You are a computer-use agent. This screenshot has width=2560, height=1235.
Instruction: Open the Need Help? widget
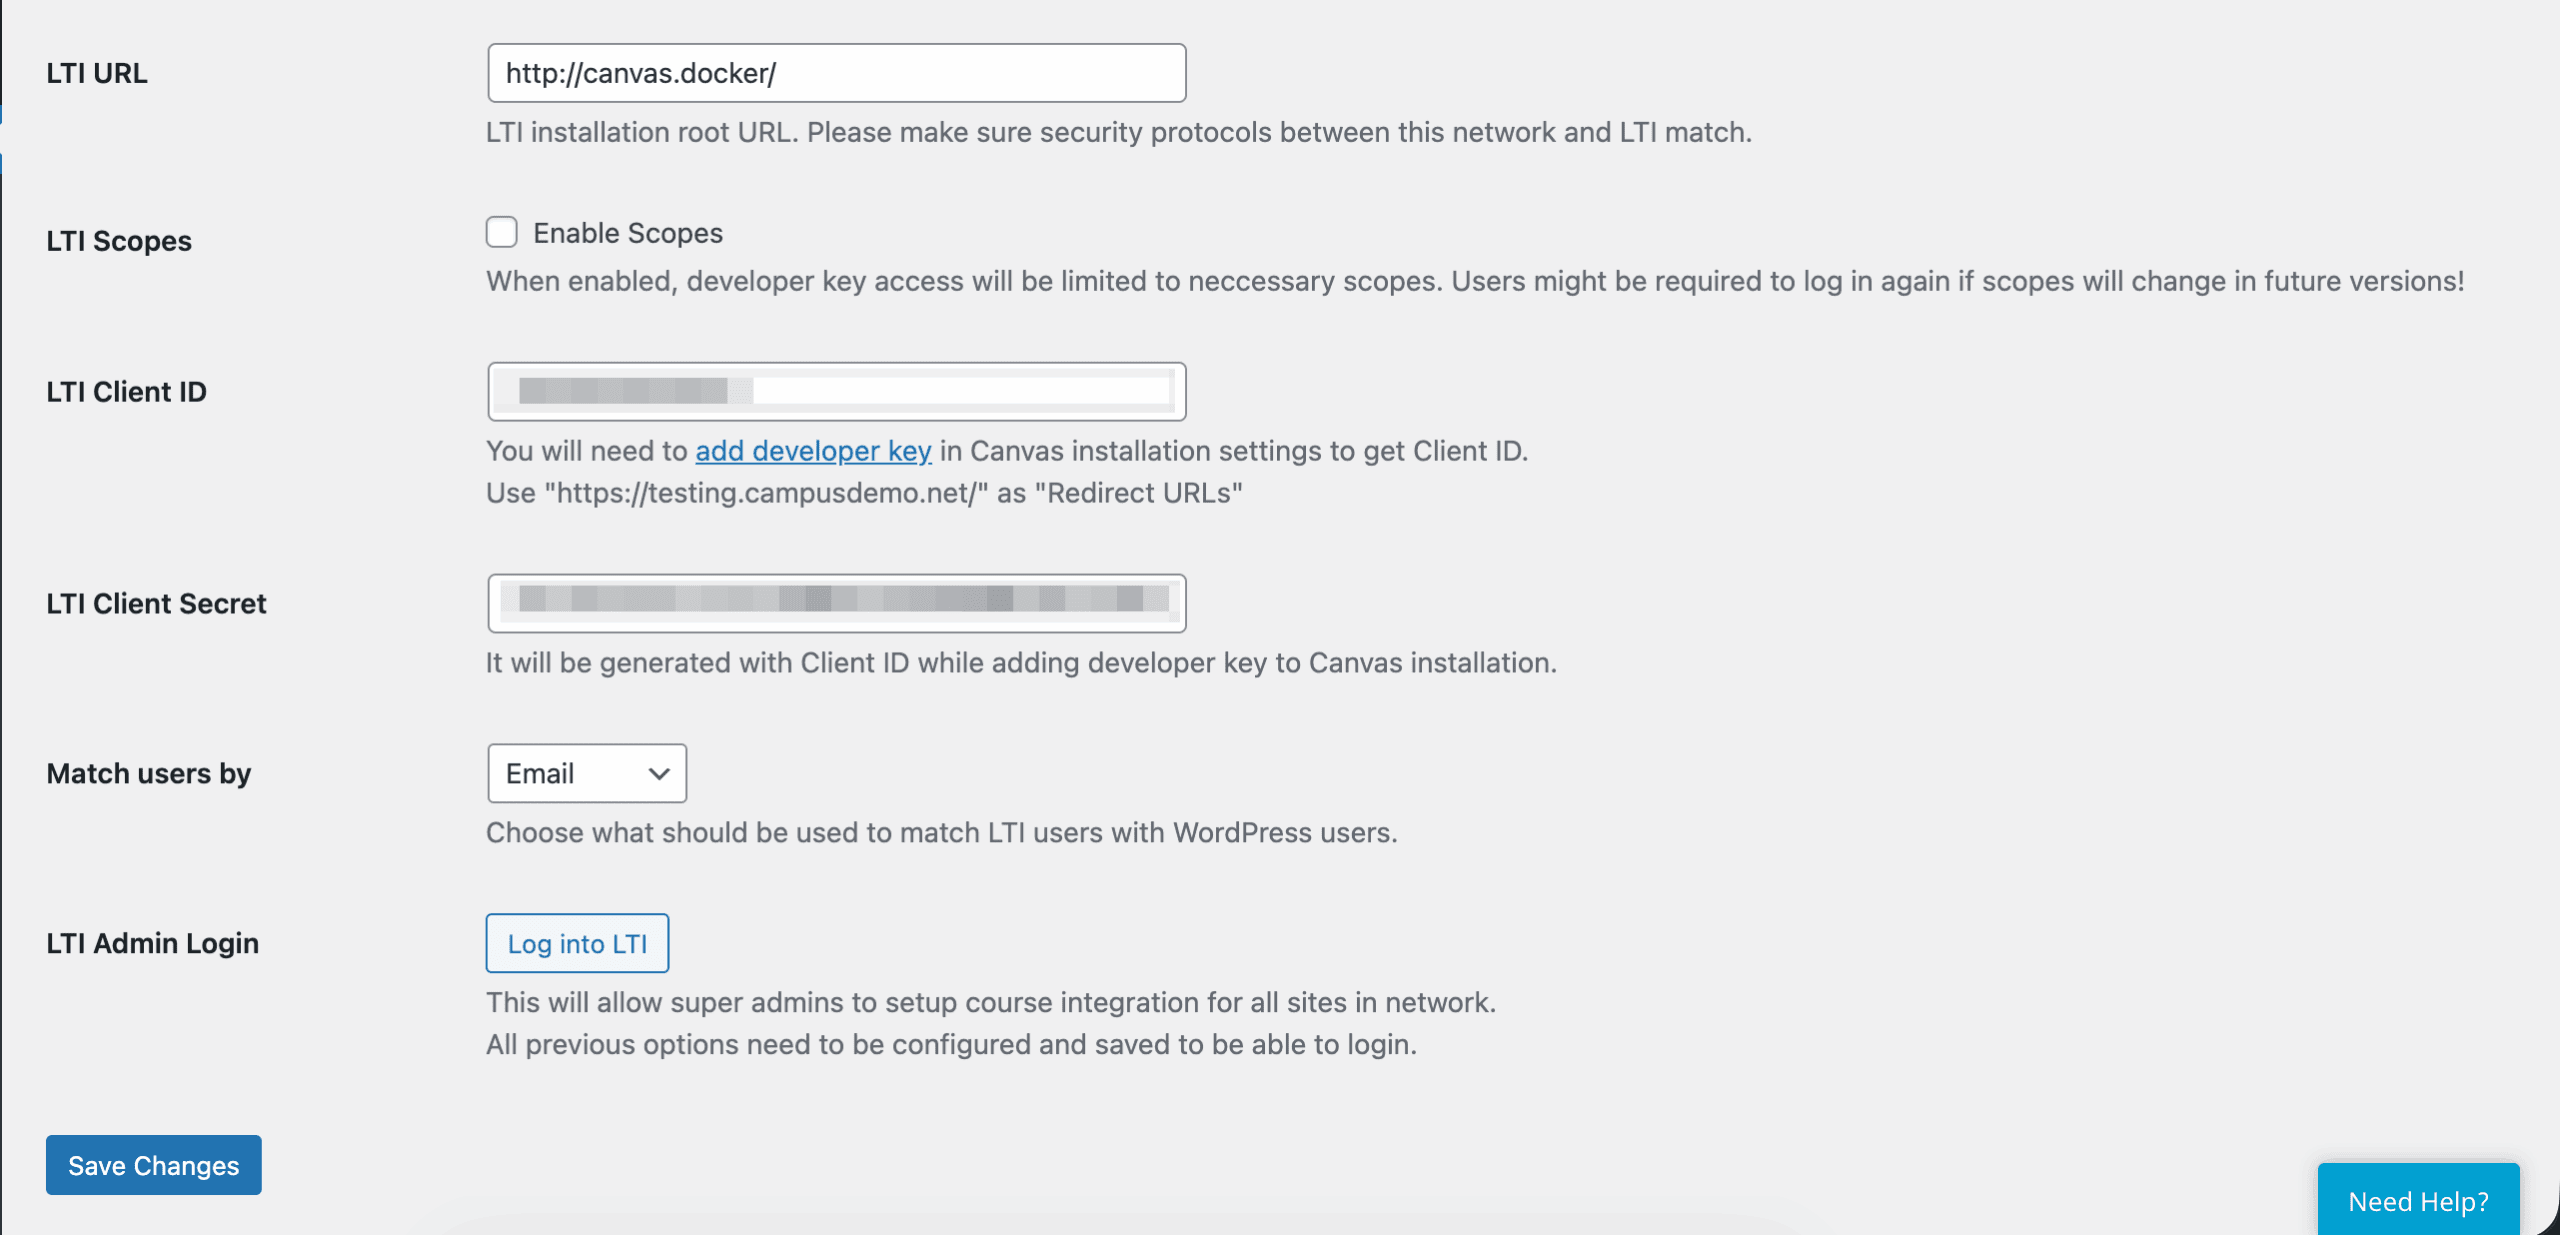point(2418,1200)
